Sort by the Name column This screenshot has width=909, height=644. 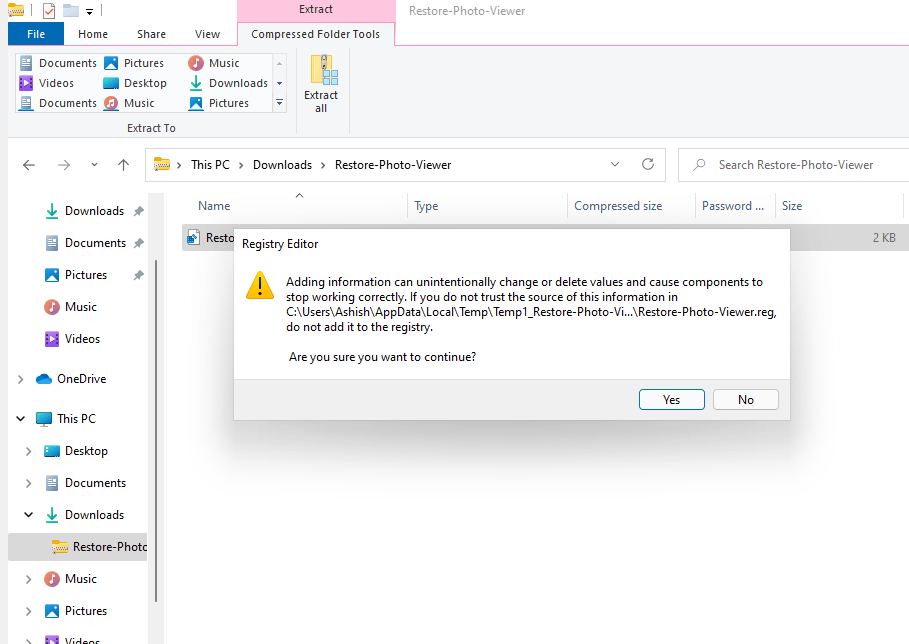click(x=214, y=206)
